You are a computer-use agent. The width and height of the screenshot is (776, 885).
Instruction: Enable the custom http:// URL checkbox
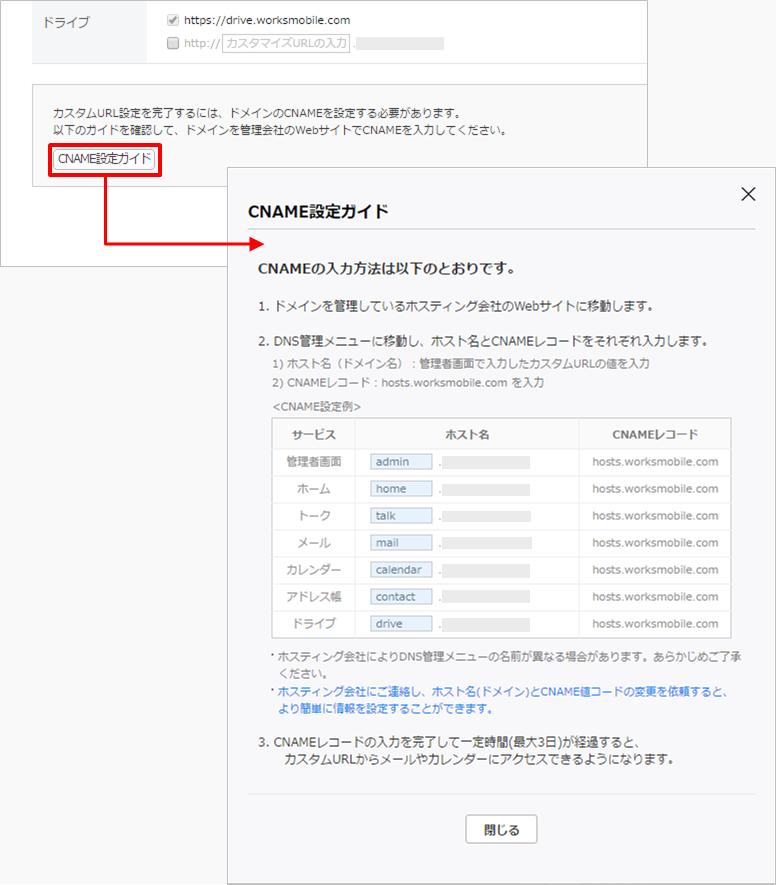[173, 43]
